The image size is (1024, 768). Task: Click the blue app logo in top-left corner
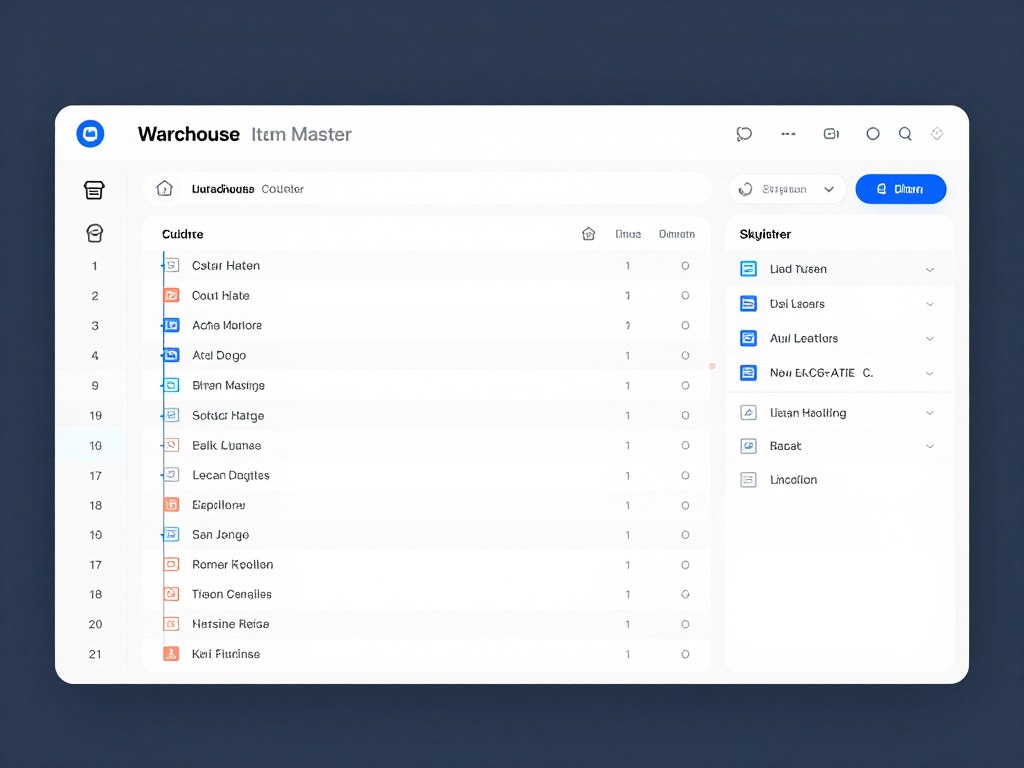coord(90,133)
